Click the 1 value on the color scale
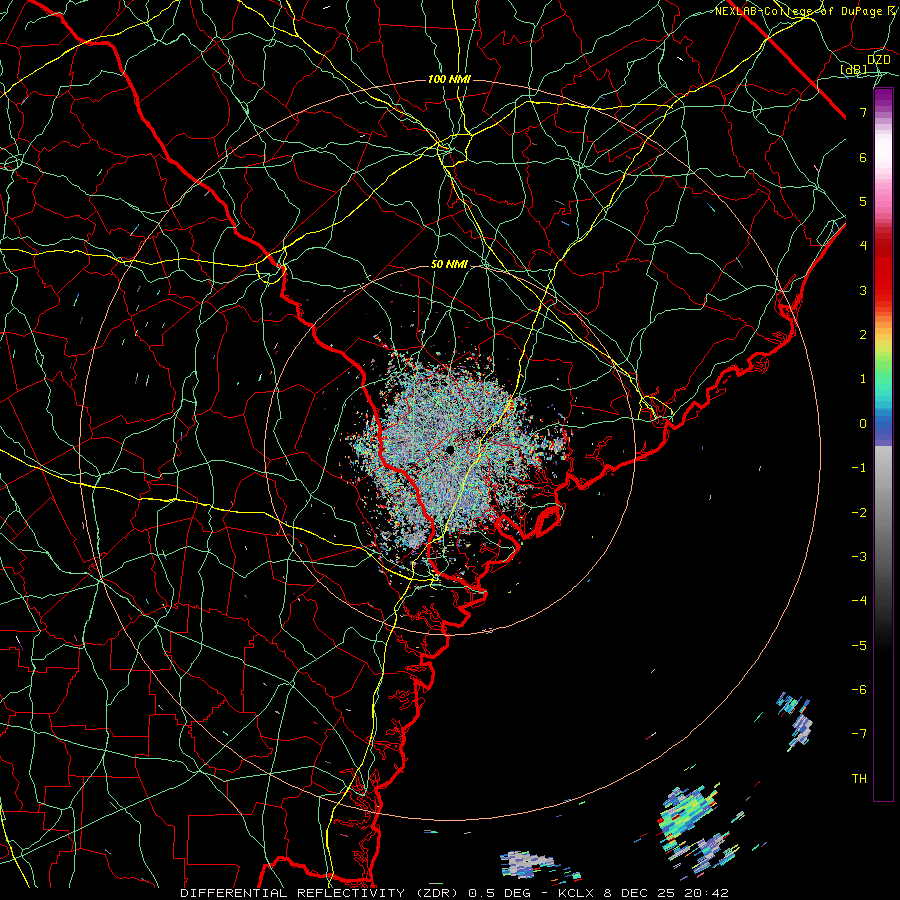 863,379
